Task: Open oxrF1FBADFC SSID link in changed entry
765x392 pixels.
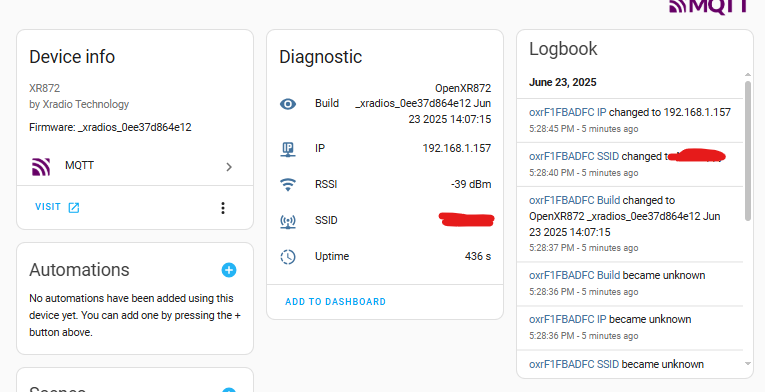Action: (574, 156)
